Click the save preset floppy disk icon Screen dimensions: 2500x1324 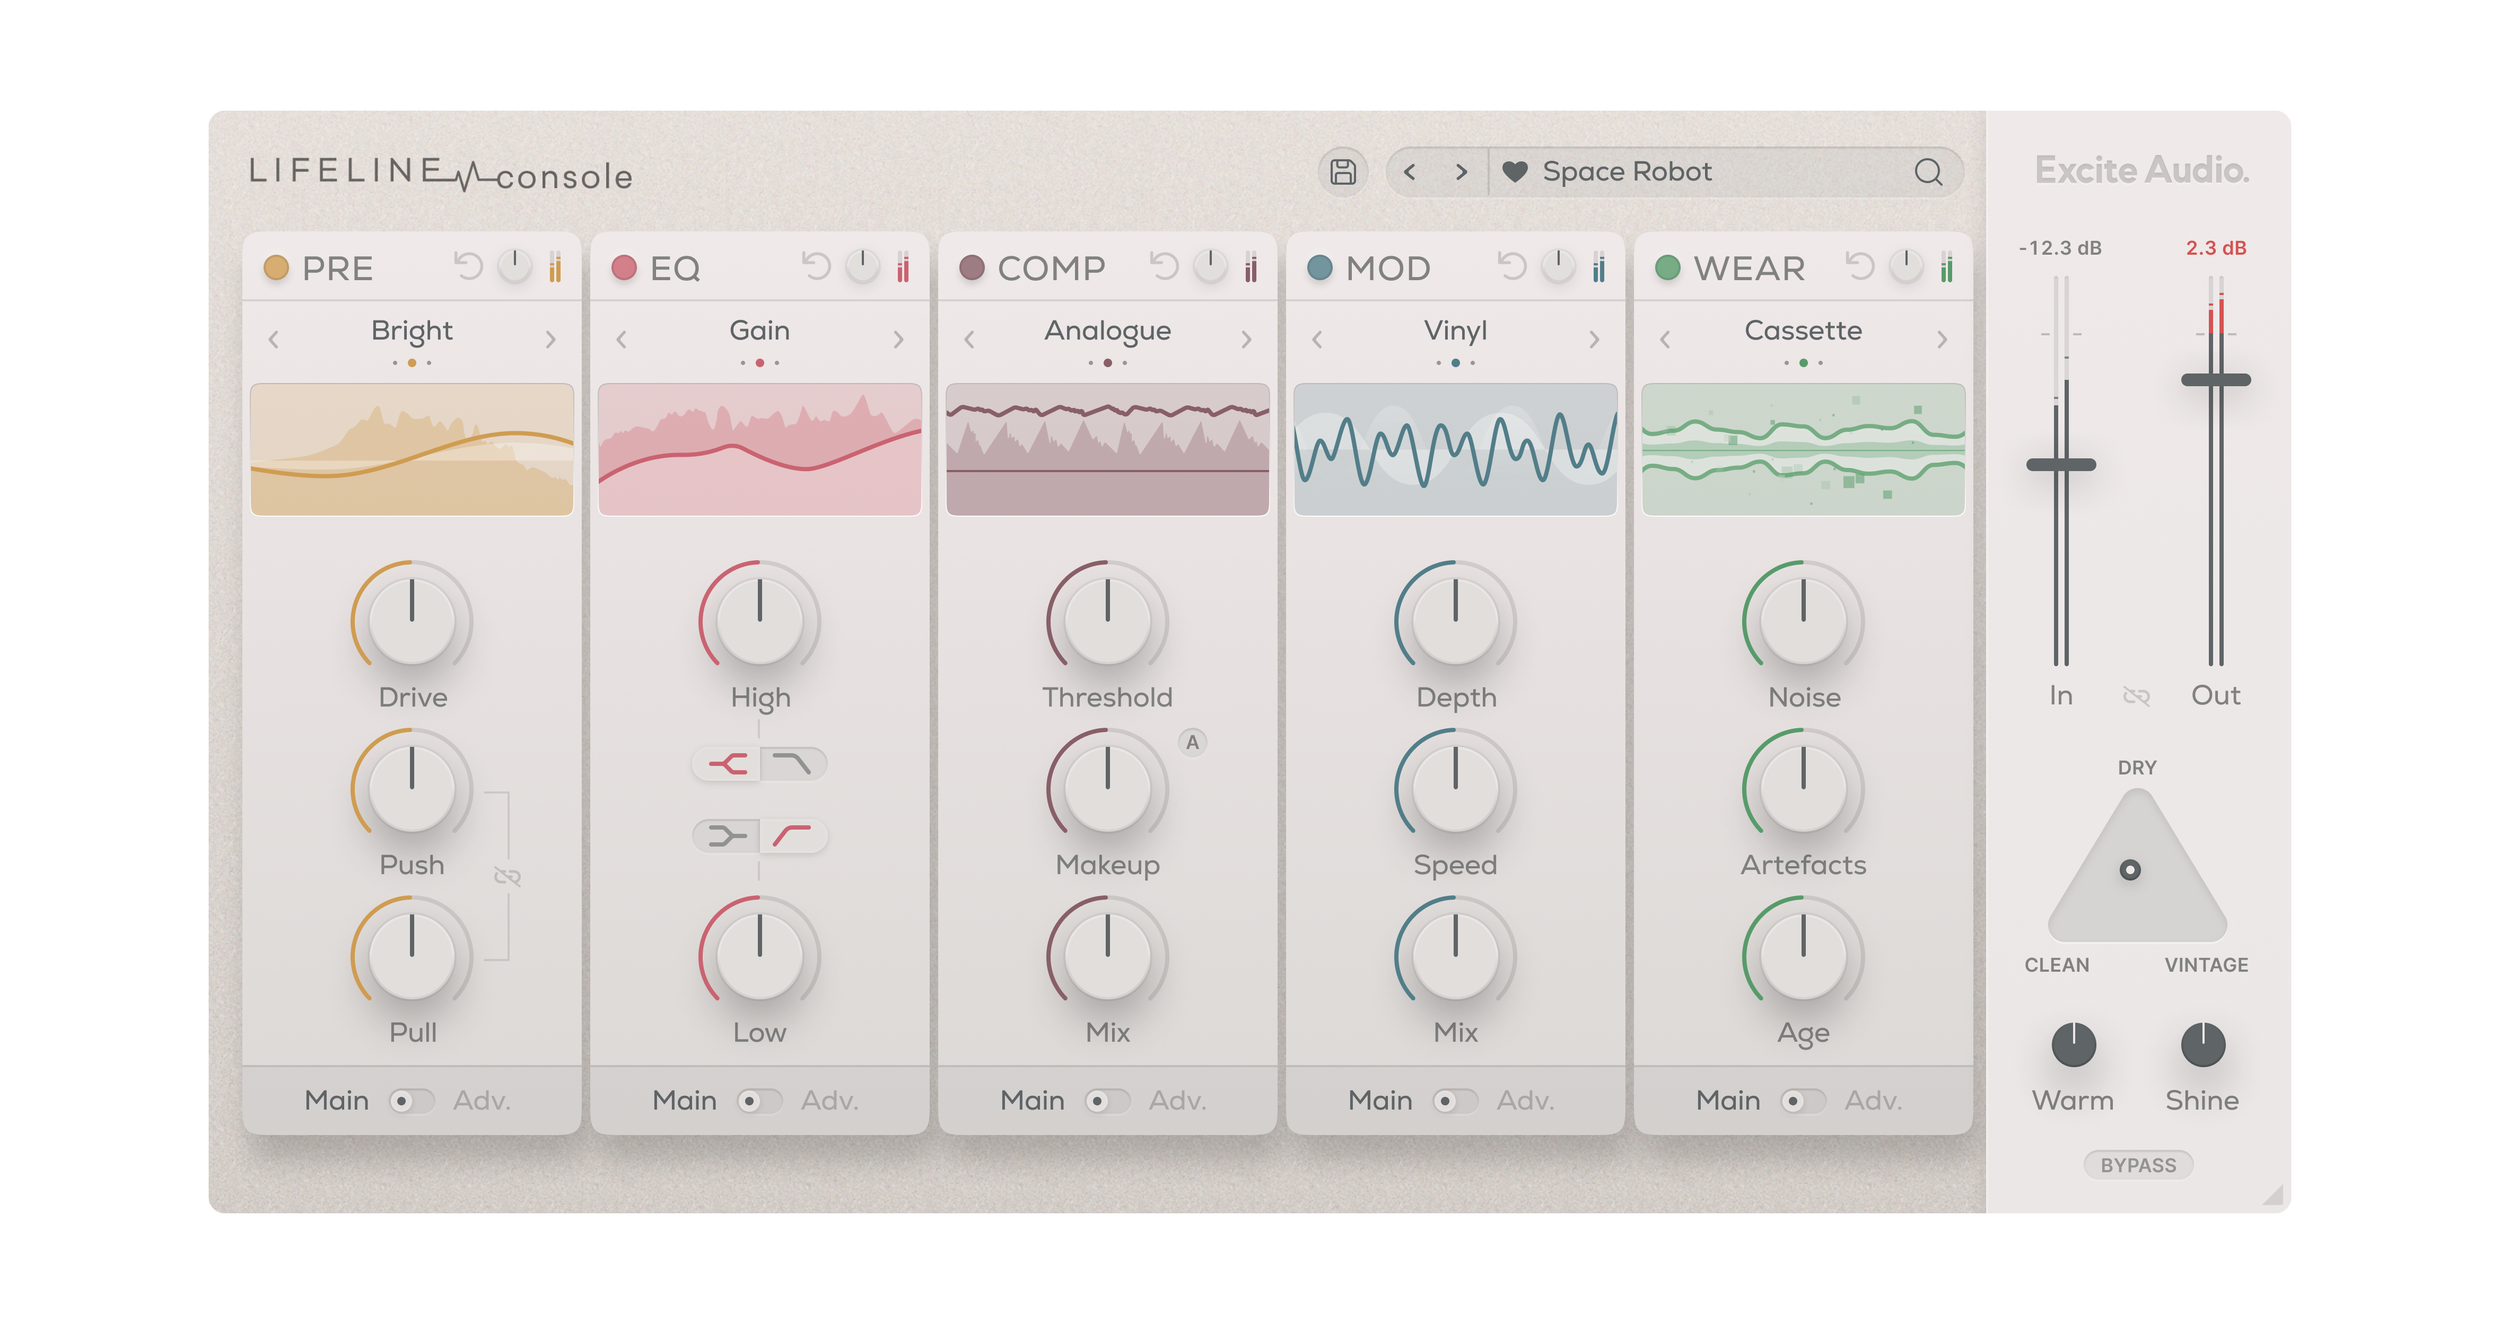(x=1343, y=172)
